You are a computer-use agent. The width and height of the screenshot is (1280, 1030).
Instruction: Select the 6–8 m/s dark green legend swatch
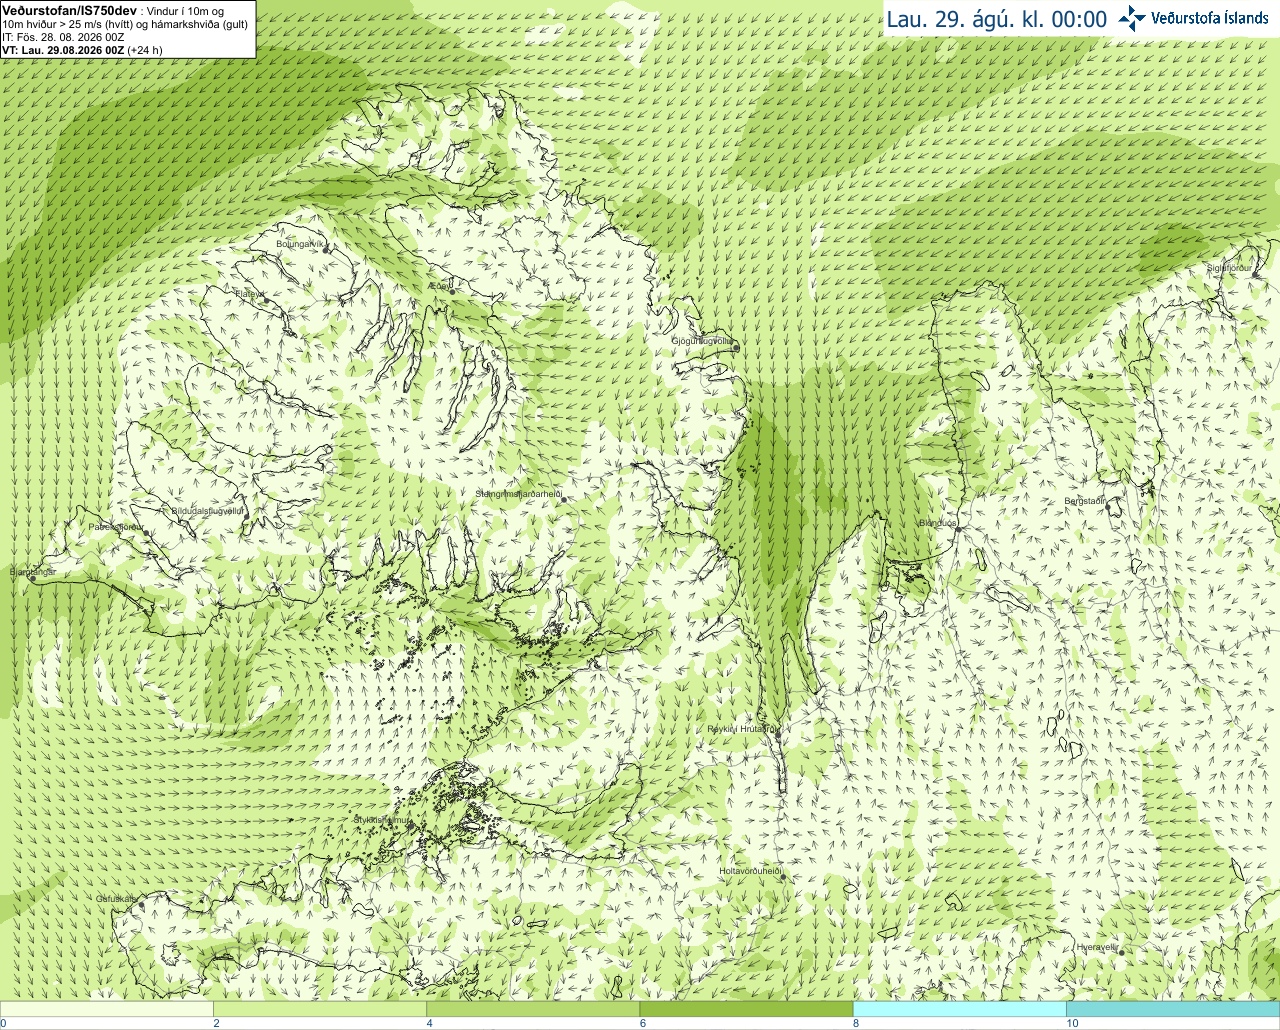746,1009
